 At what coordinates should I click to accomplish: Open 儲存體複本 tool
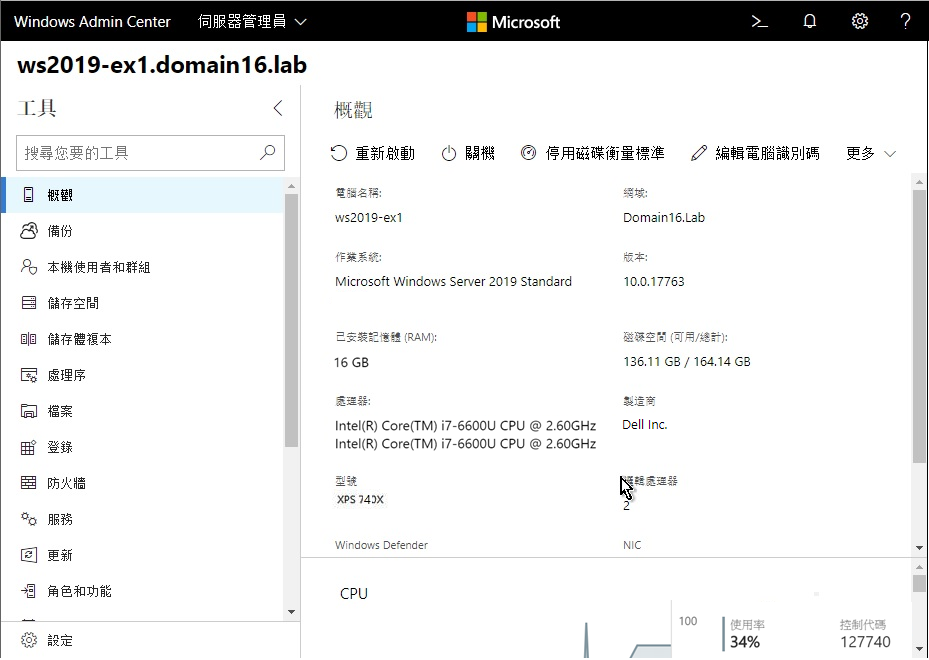143,339
